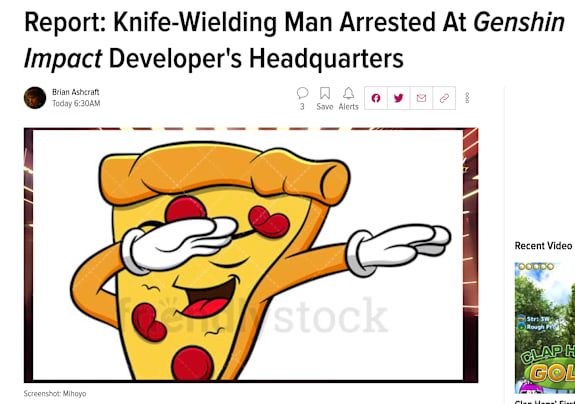Viewport: 575px width, 404px height.
Task: Click the comment count number 3
Action: (x=302, y=107)
